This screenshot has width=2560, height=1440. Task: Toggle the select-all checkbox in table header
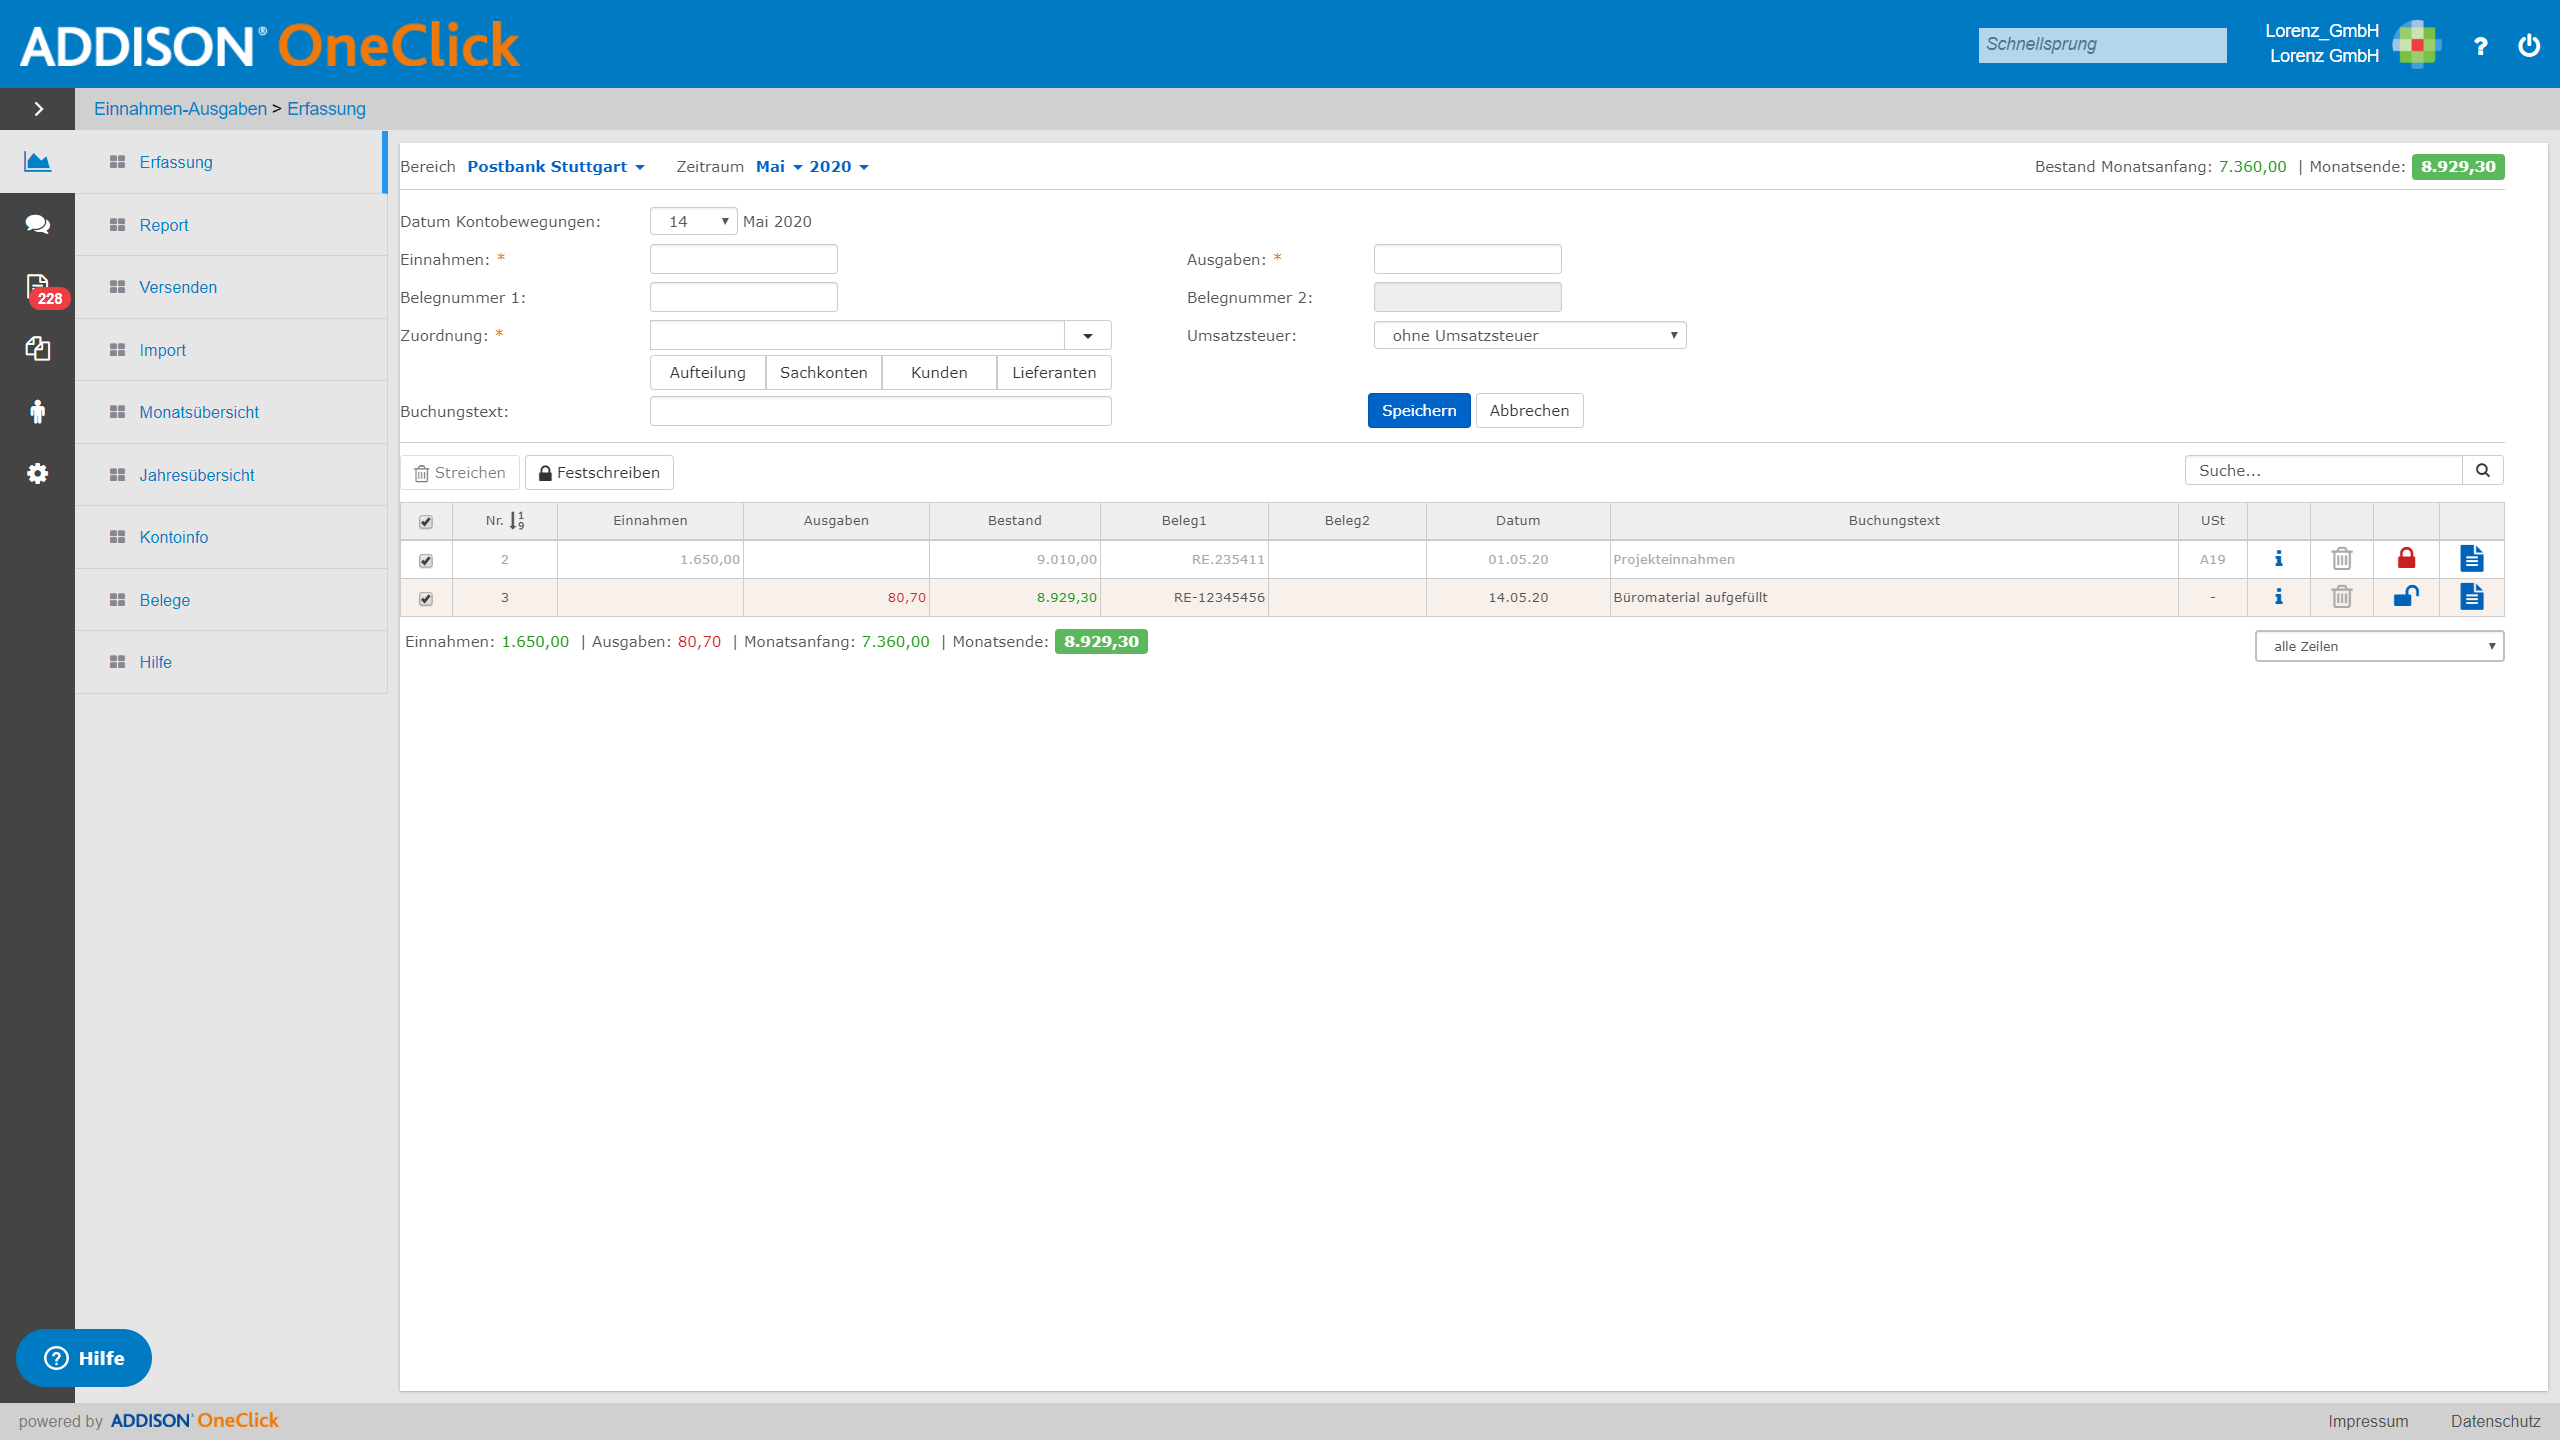coord(426,522)
